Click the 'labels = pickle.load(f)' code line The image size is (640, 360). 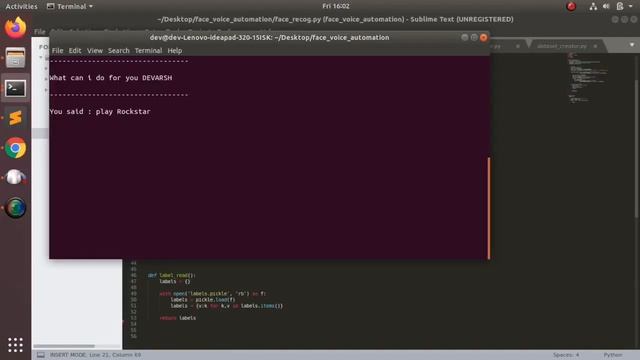pyautogui.click(x=203, y=300)
